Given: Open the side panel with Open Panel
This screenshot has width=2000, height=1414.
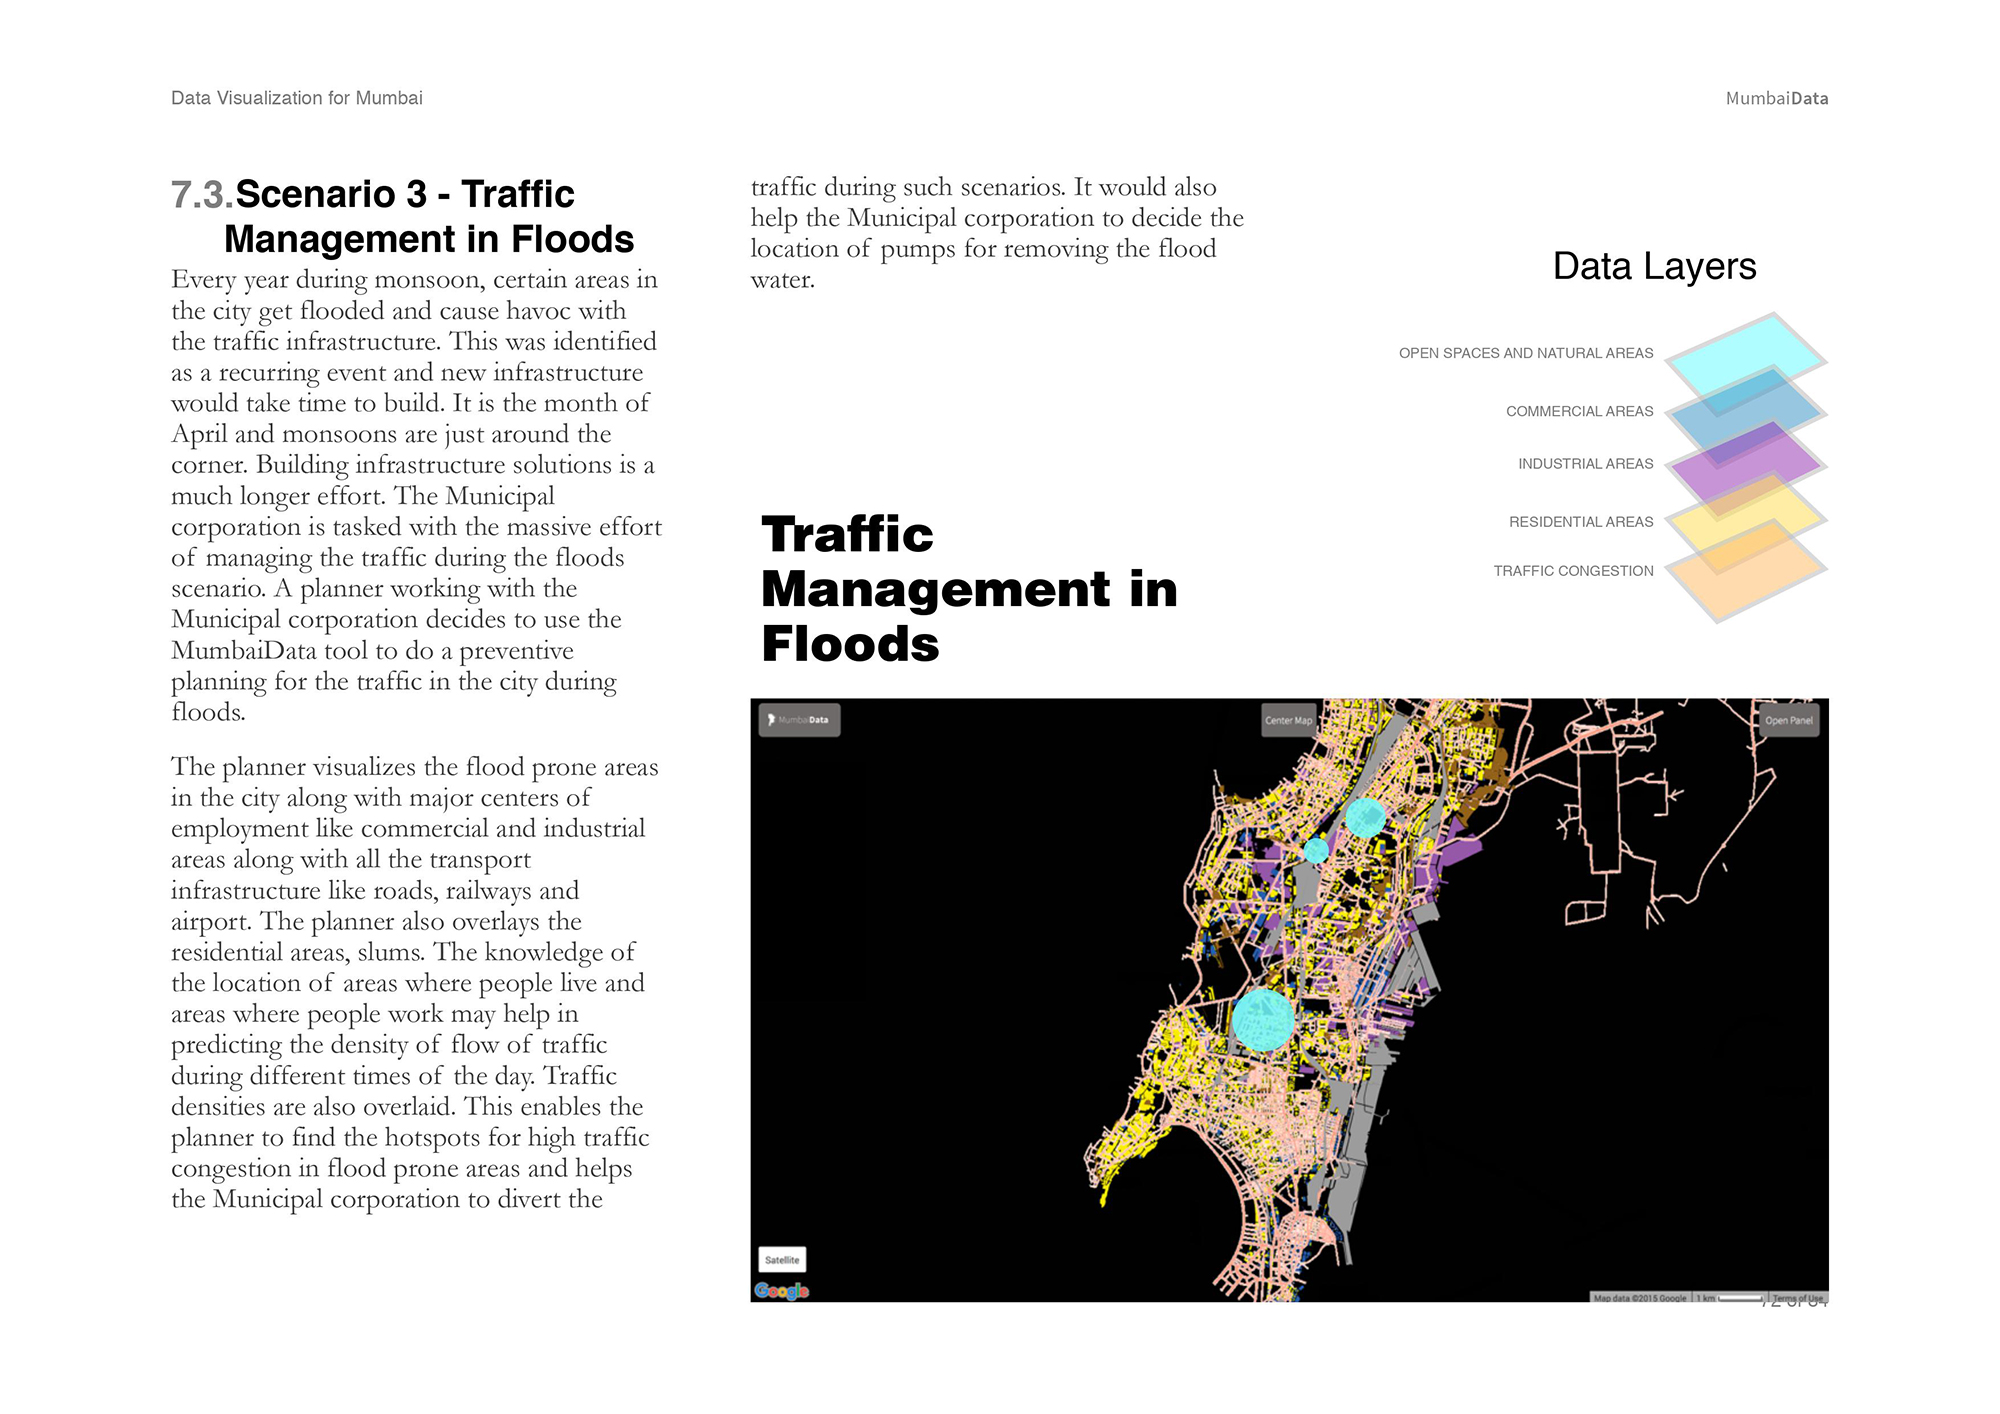Looking at the screenshot, I should [x=1788, y=720].
